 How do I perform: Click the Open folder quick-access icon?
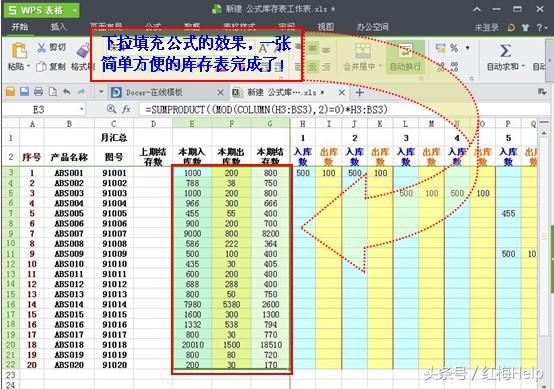tap(10, 92)
